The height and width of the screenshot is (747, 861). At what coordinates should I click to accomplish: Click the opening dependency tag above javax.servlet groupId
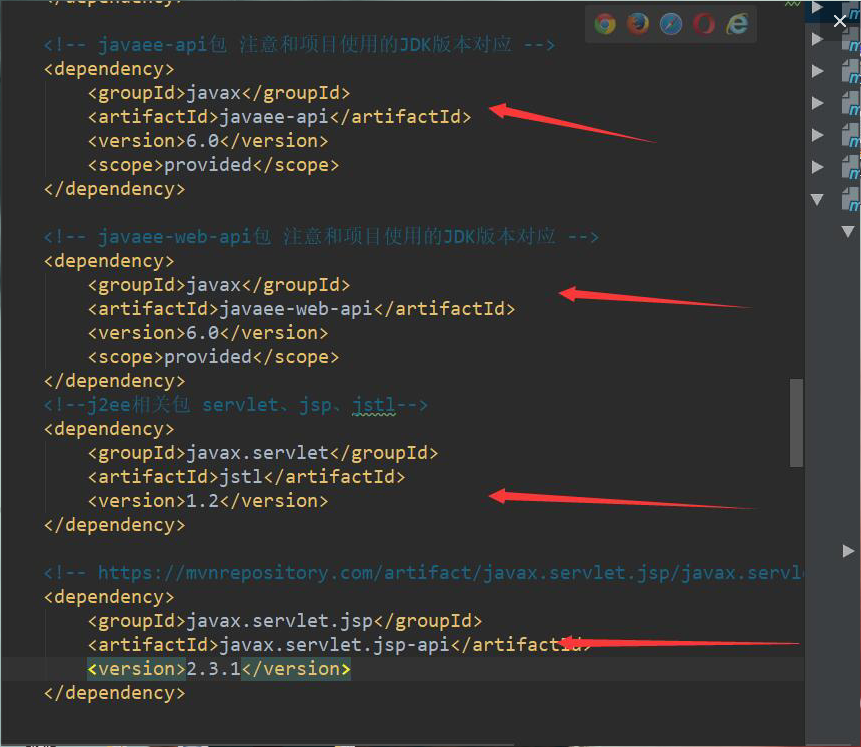109,429
